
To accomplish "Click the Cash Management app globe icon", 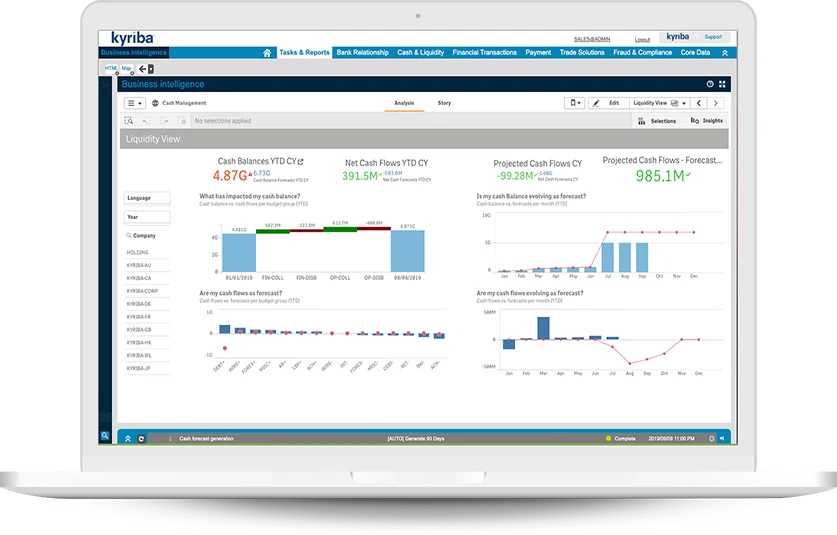I will pyautogui.click(x=155, y=103).
